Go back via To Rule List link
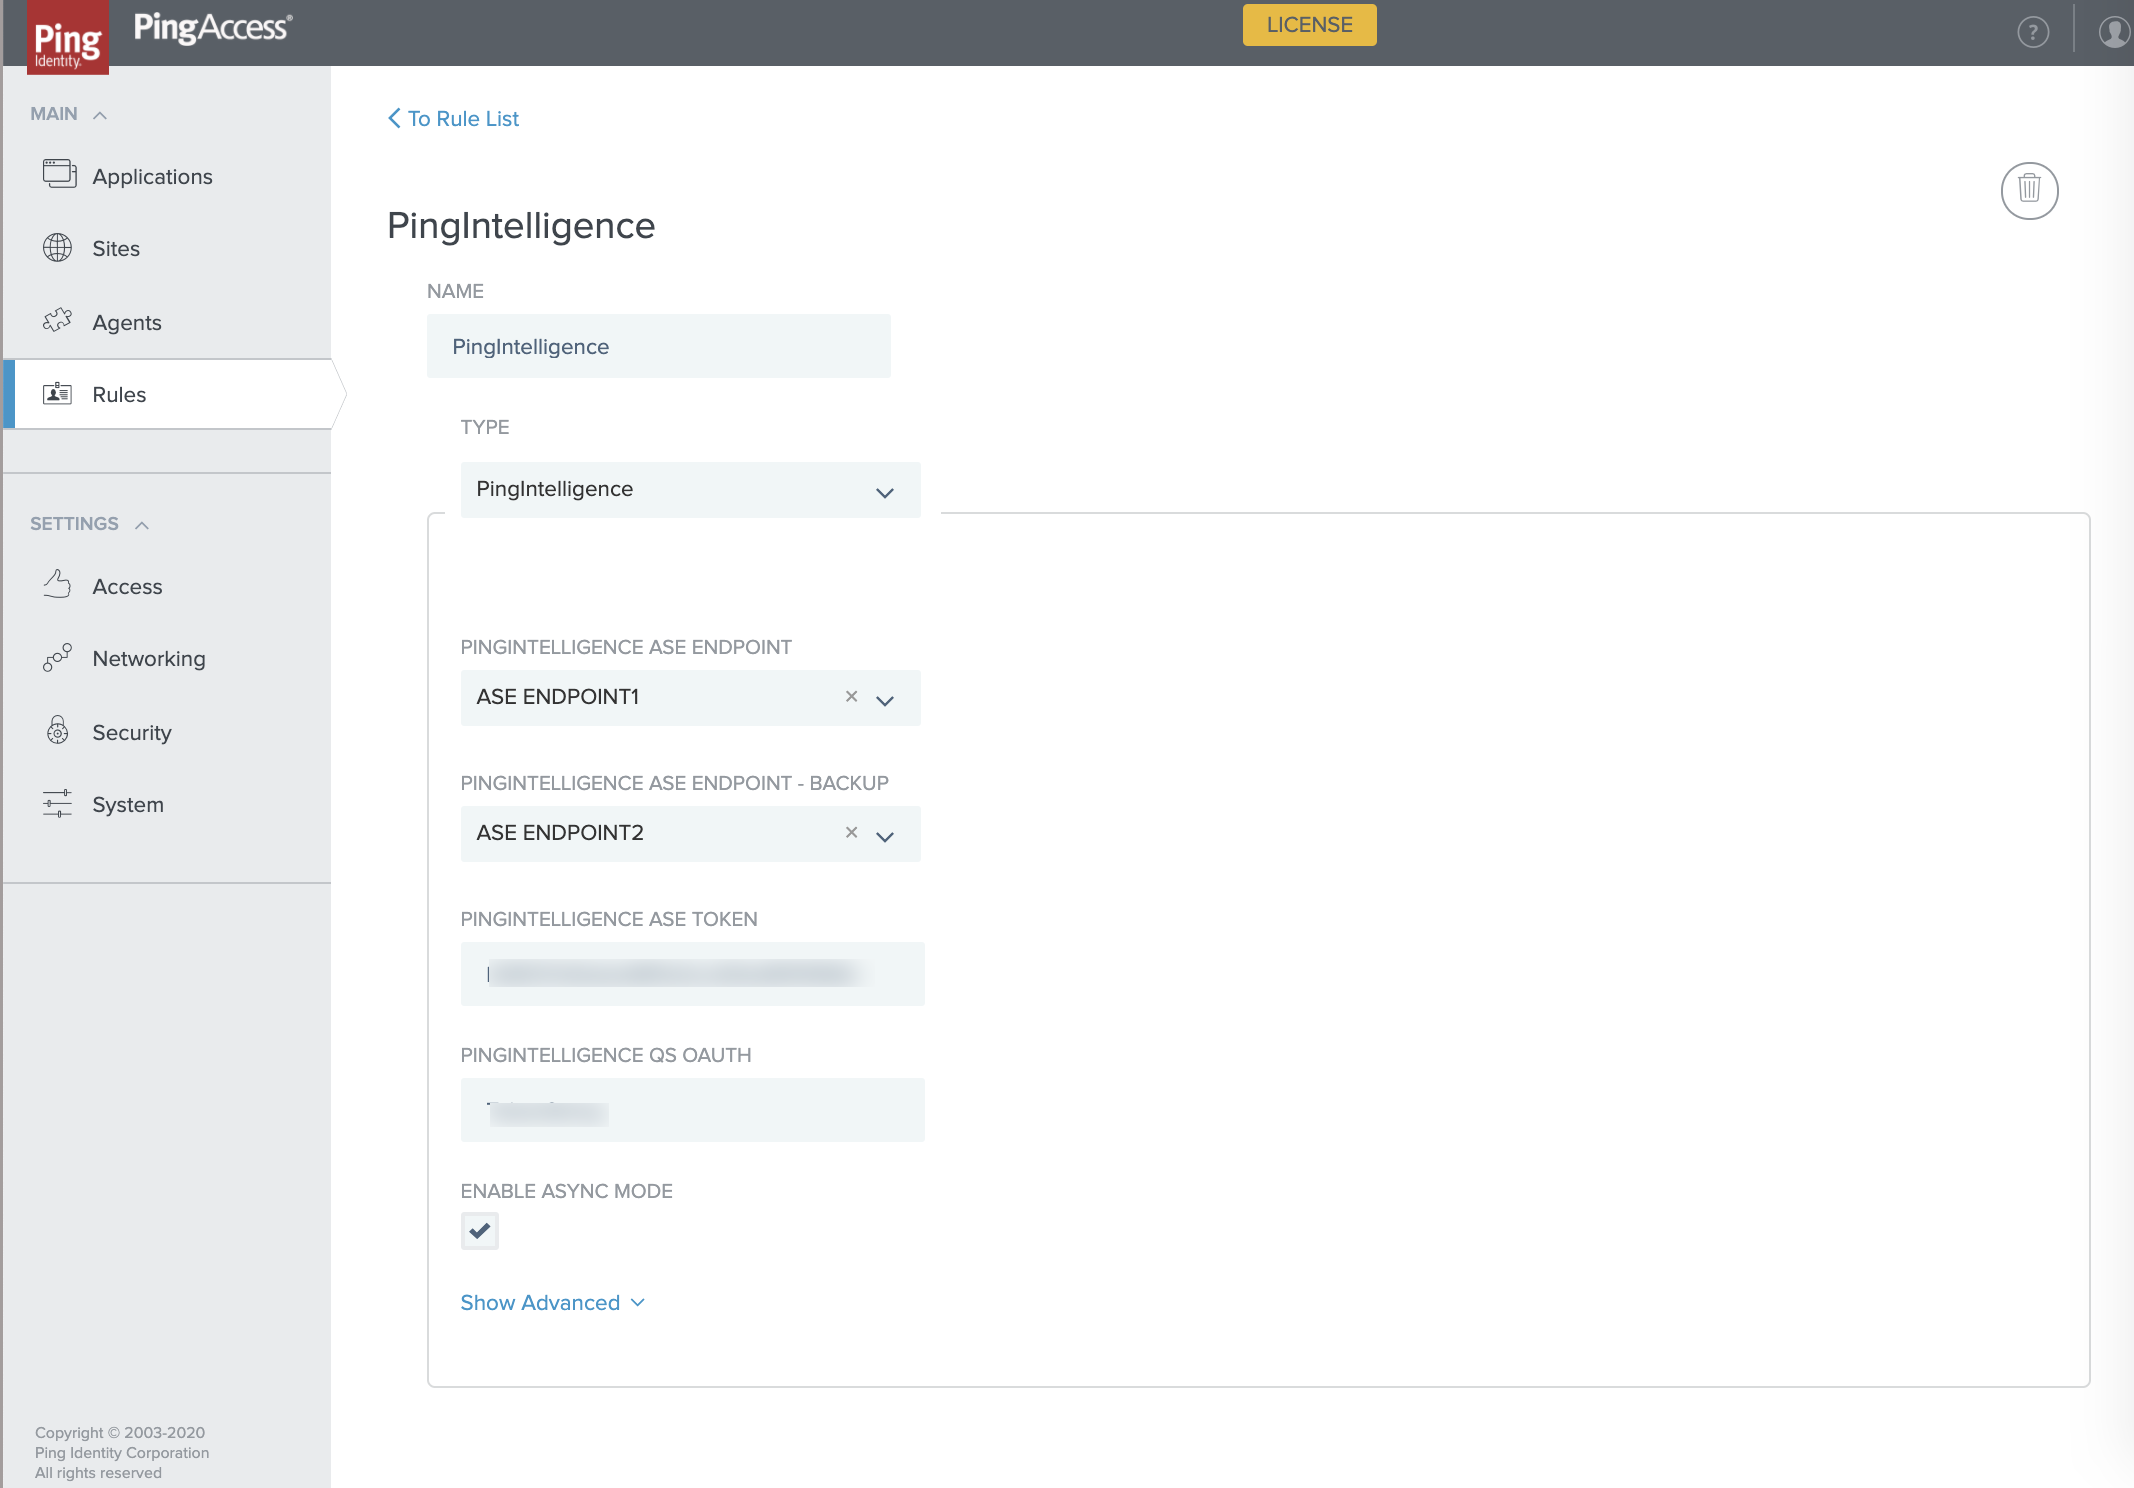The height and width of the screenshot is (1488, 2134). point(453,118)
